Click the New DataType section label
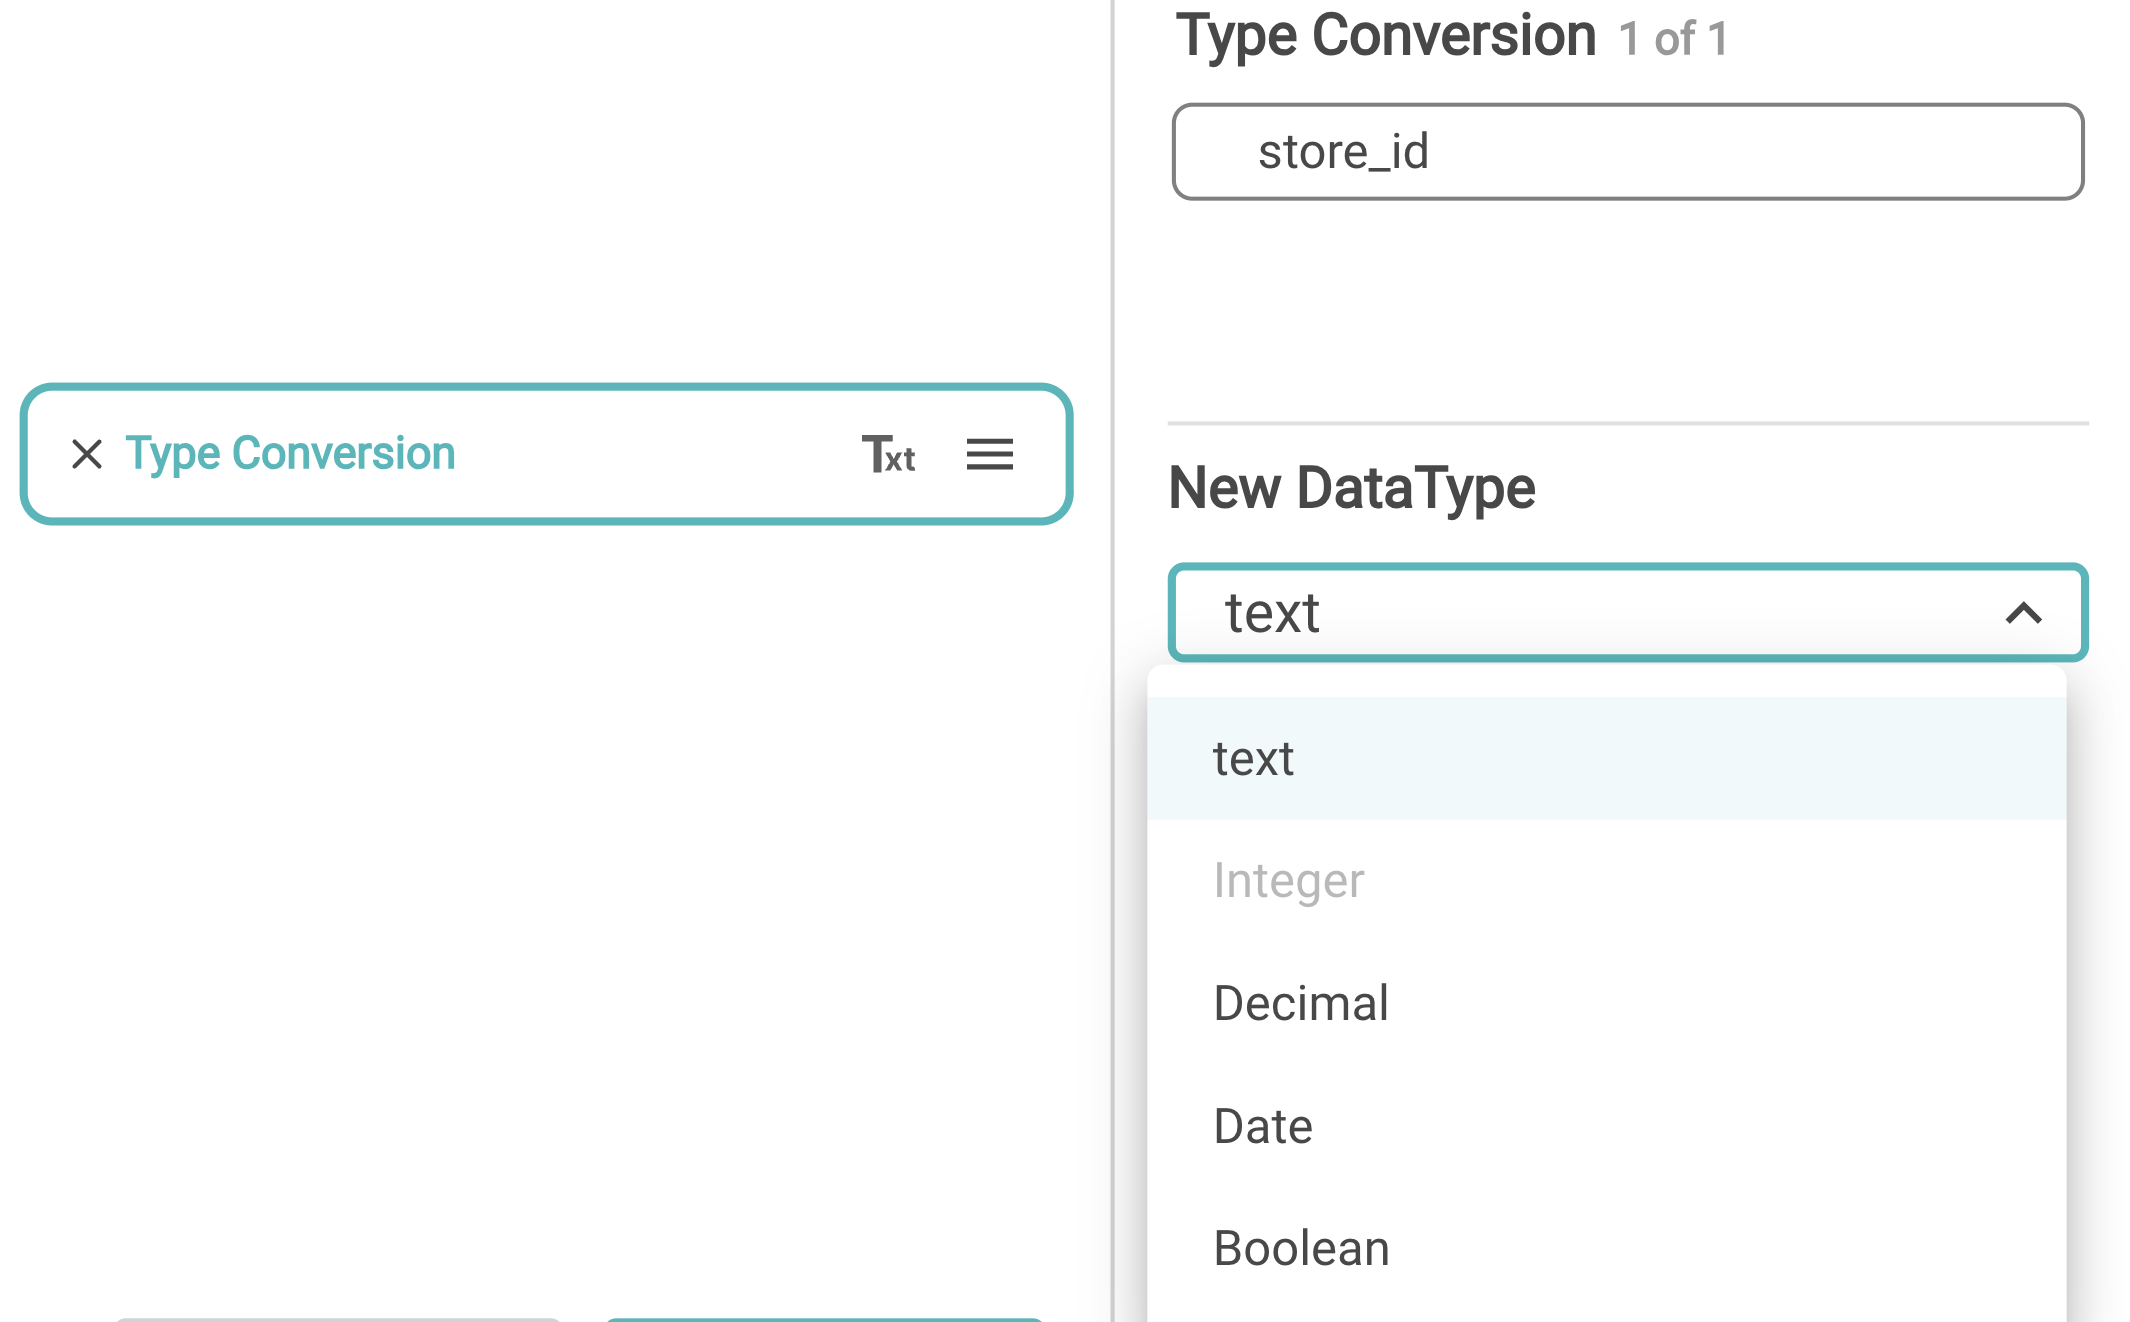This screenshot has width=2130, height=1322. tap(1351, 488)
